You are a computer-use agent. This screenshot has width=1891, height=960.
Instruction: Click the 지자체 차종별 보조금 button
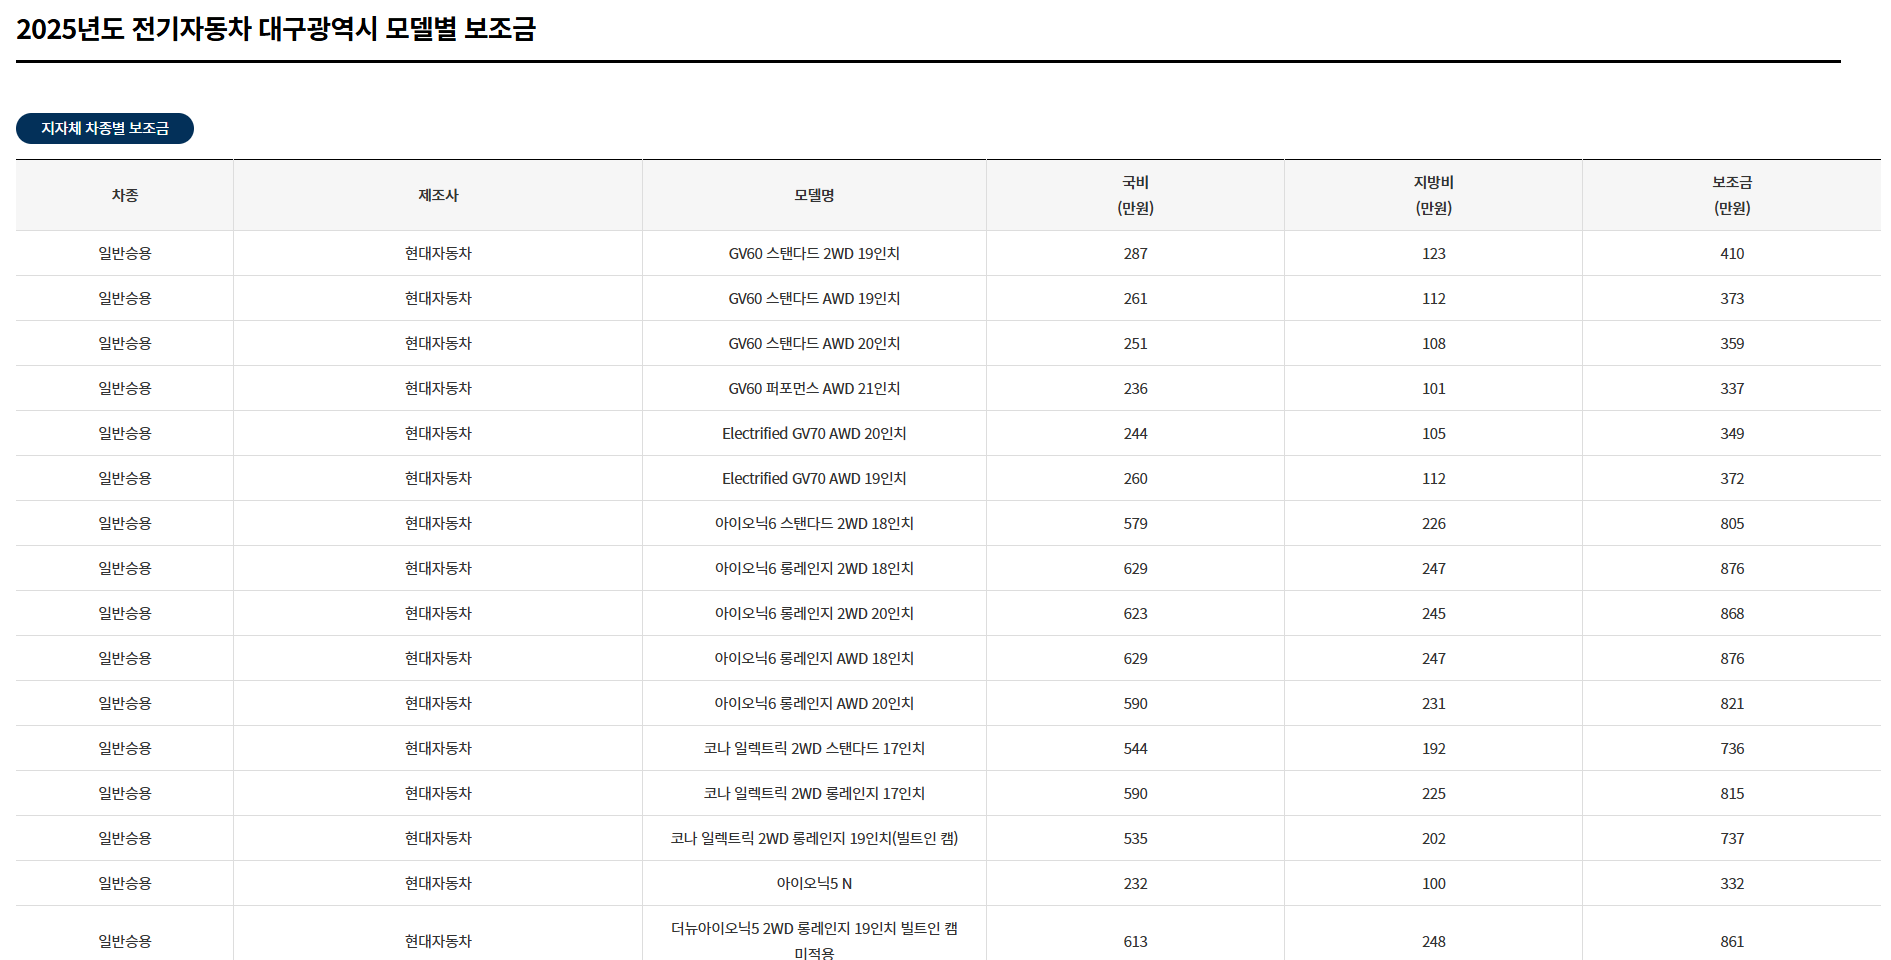pos(104,128)
